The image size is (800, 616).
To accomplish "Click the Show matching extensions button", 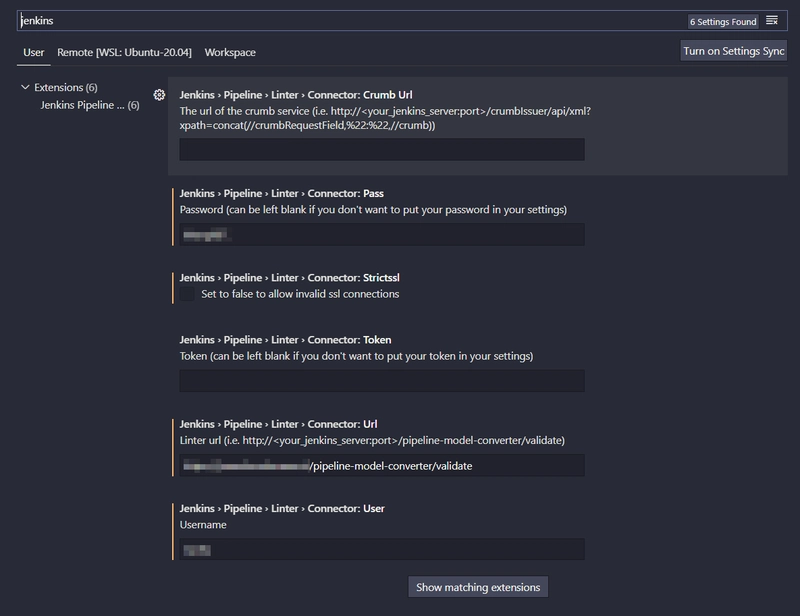I will 478,587.
